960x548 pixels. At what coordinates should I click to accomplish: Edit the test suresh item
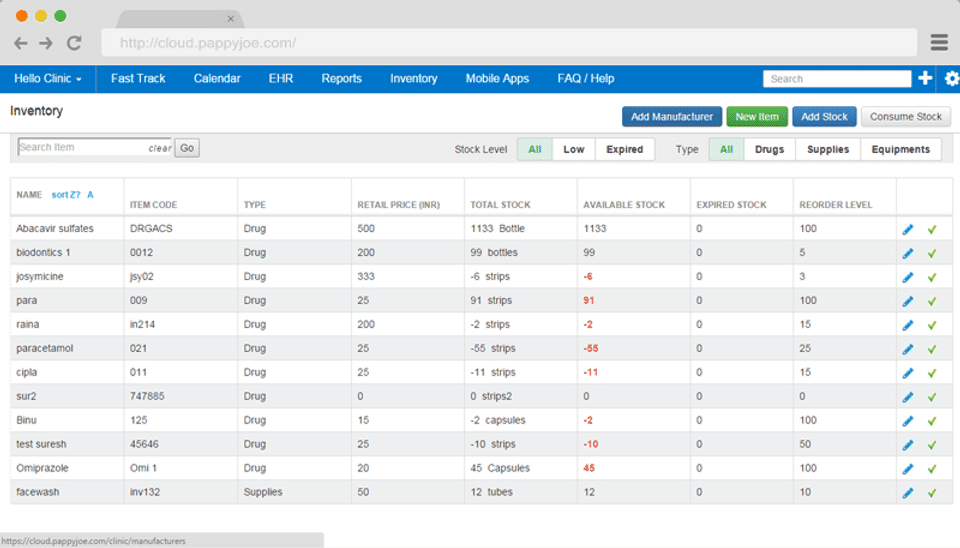(x=907, y=445)
